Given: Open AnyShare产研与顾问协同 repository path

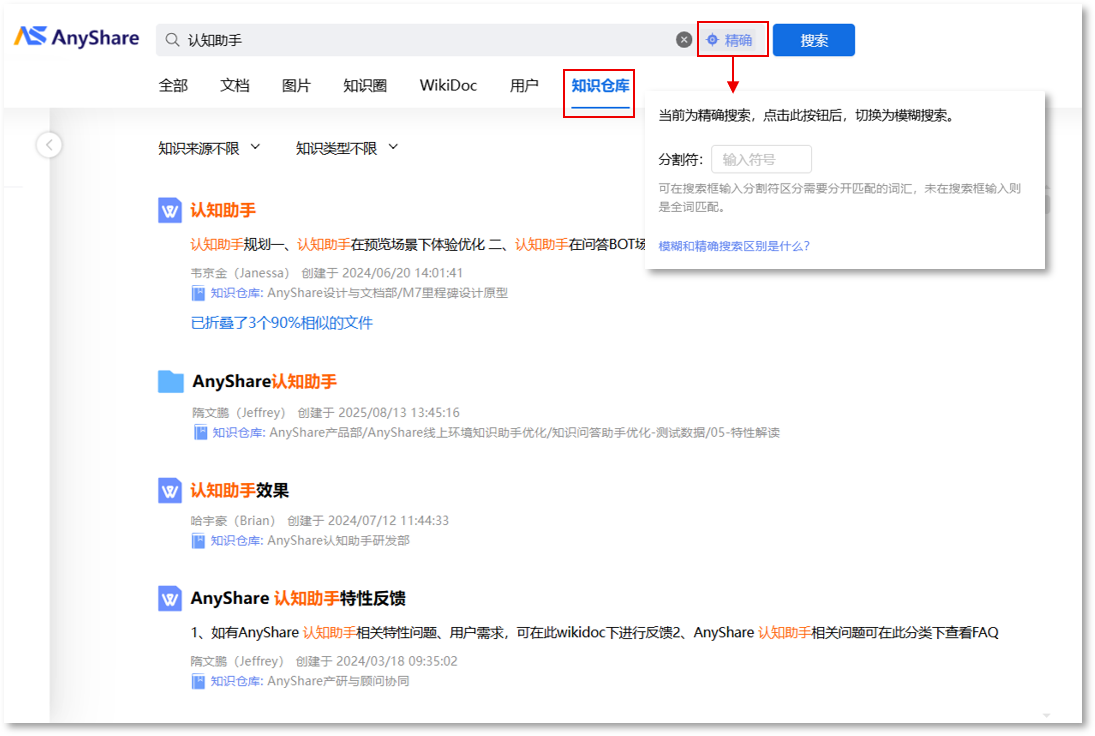Looking at the screenshot, I should pyautogui.click(x=338, y=681).
